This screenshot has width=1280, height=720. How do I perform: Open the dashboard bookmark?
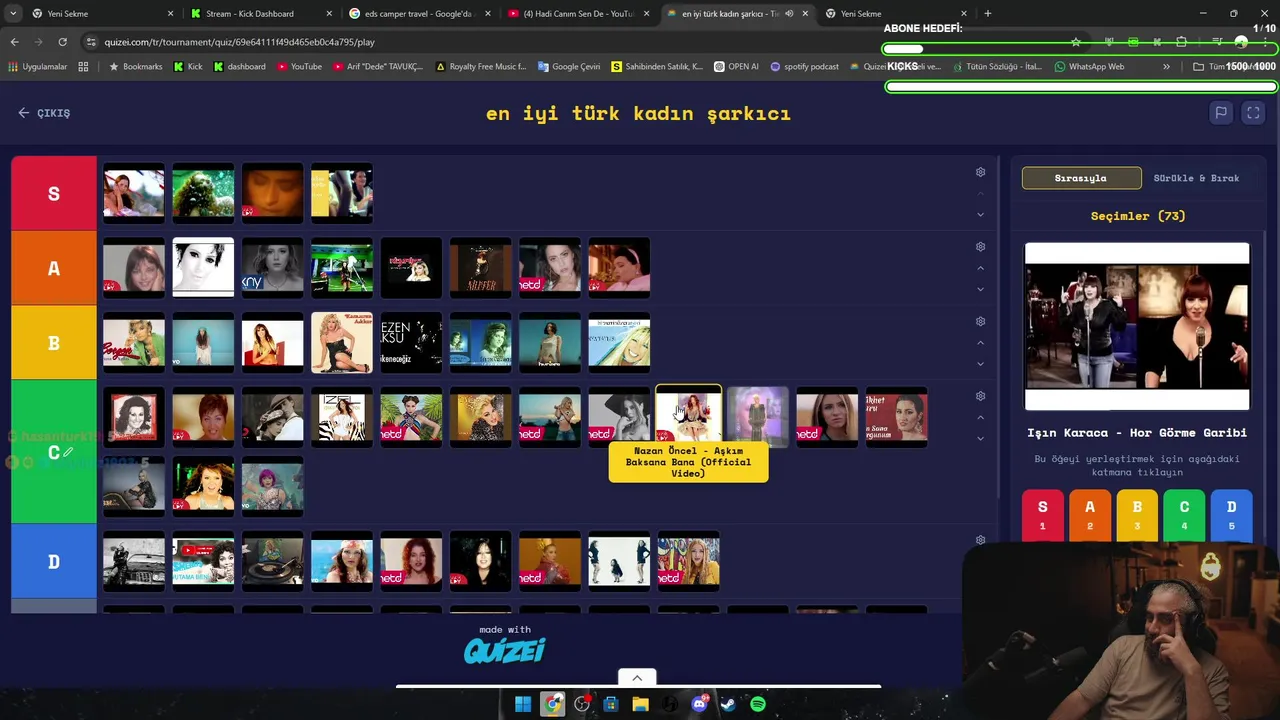[239, 66]
